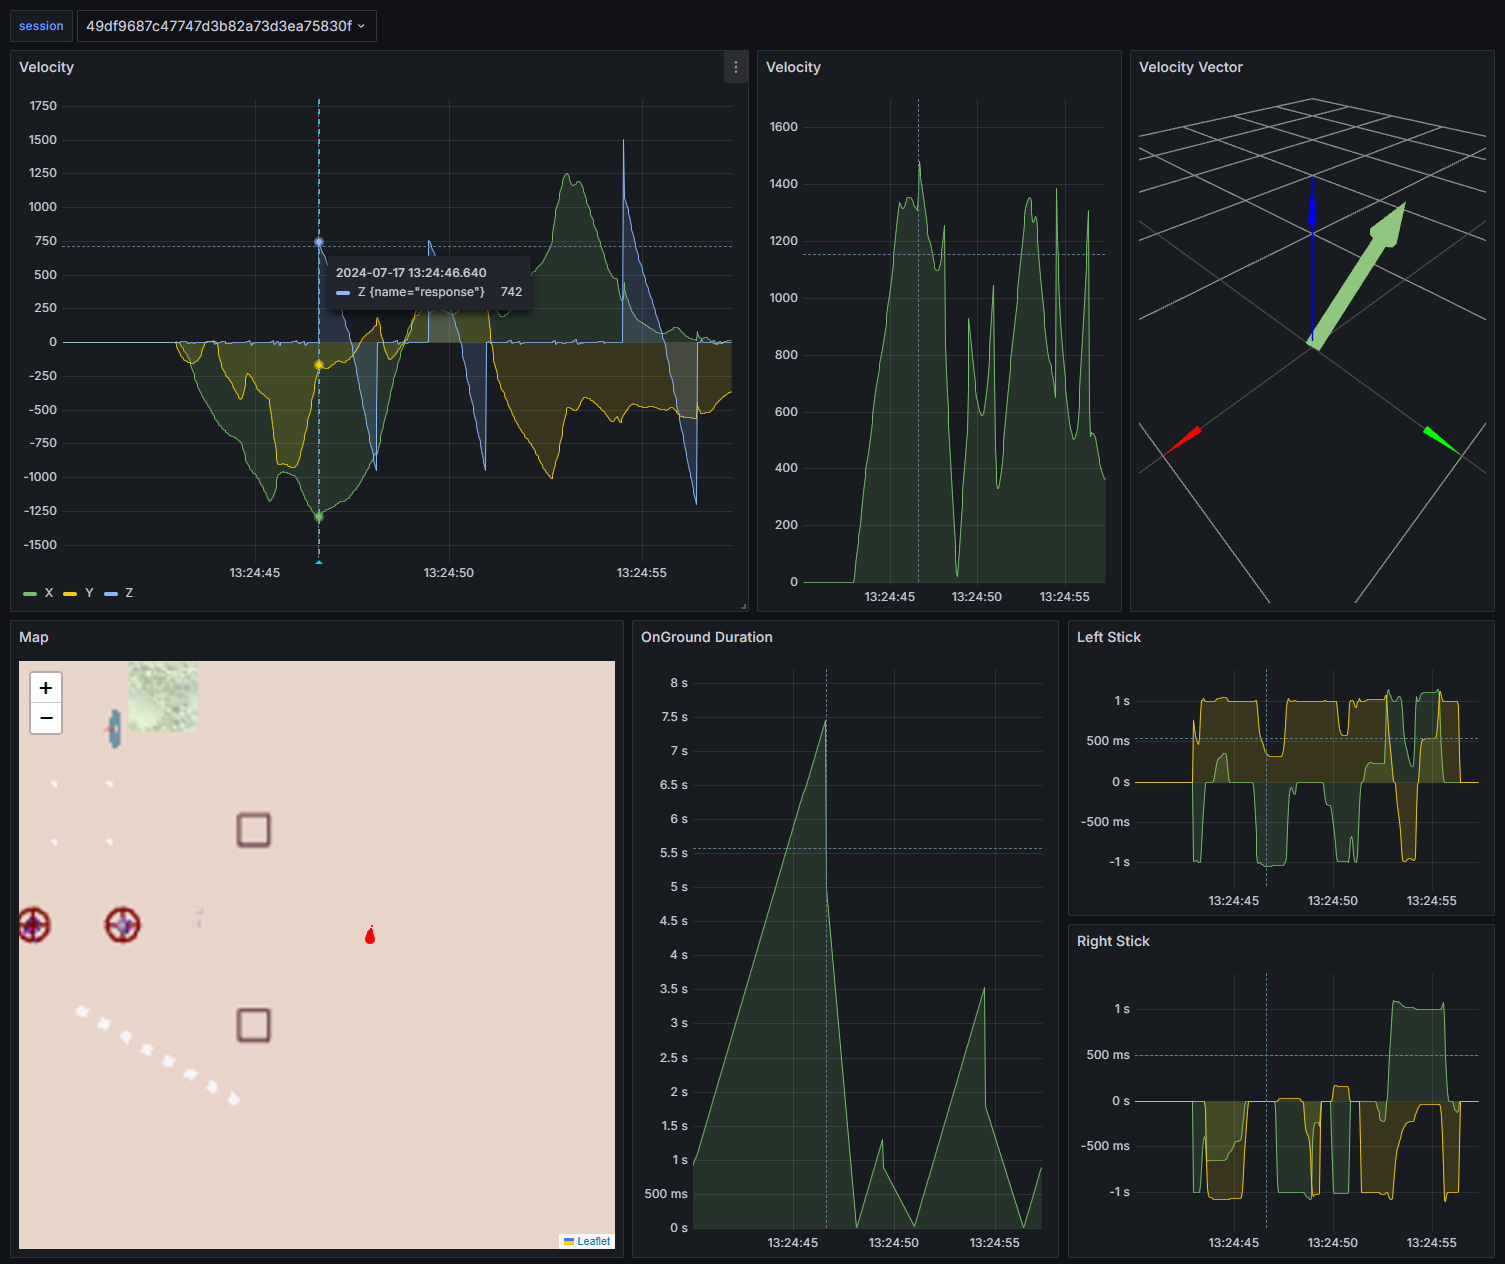Screen dimensions: 1505x1264
Task: Click the Left Stick panel title
Action: click(1109, 637)
